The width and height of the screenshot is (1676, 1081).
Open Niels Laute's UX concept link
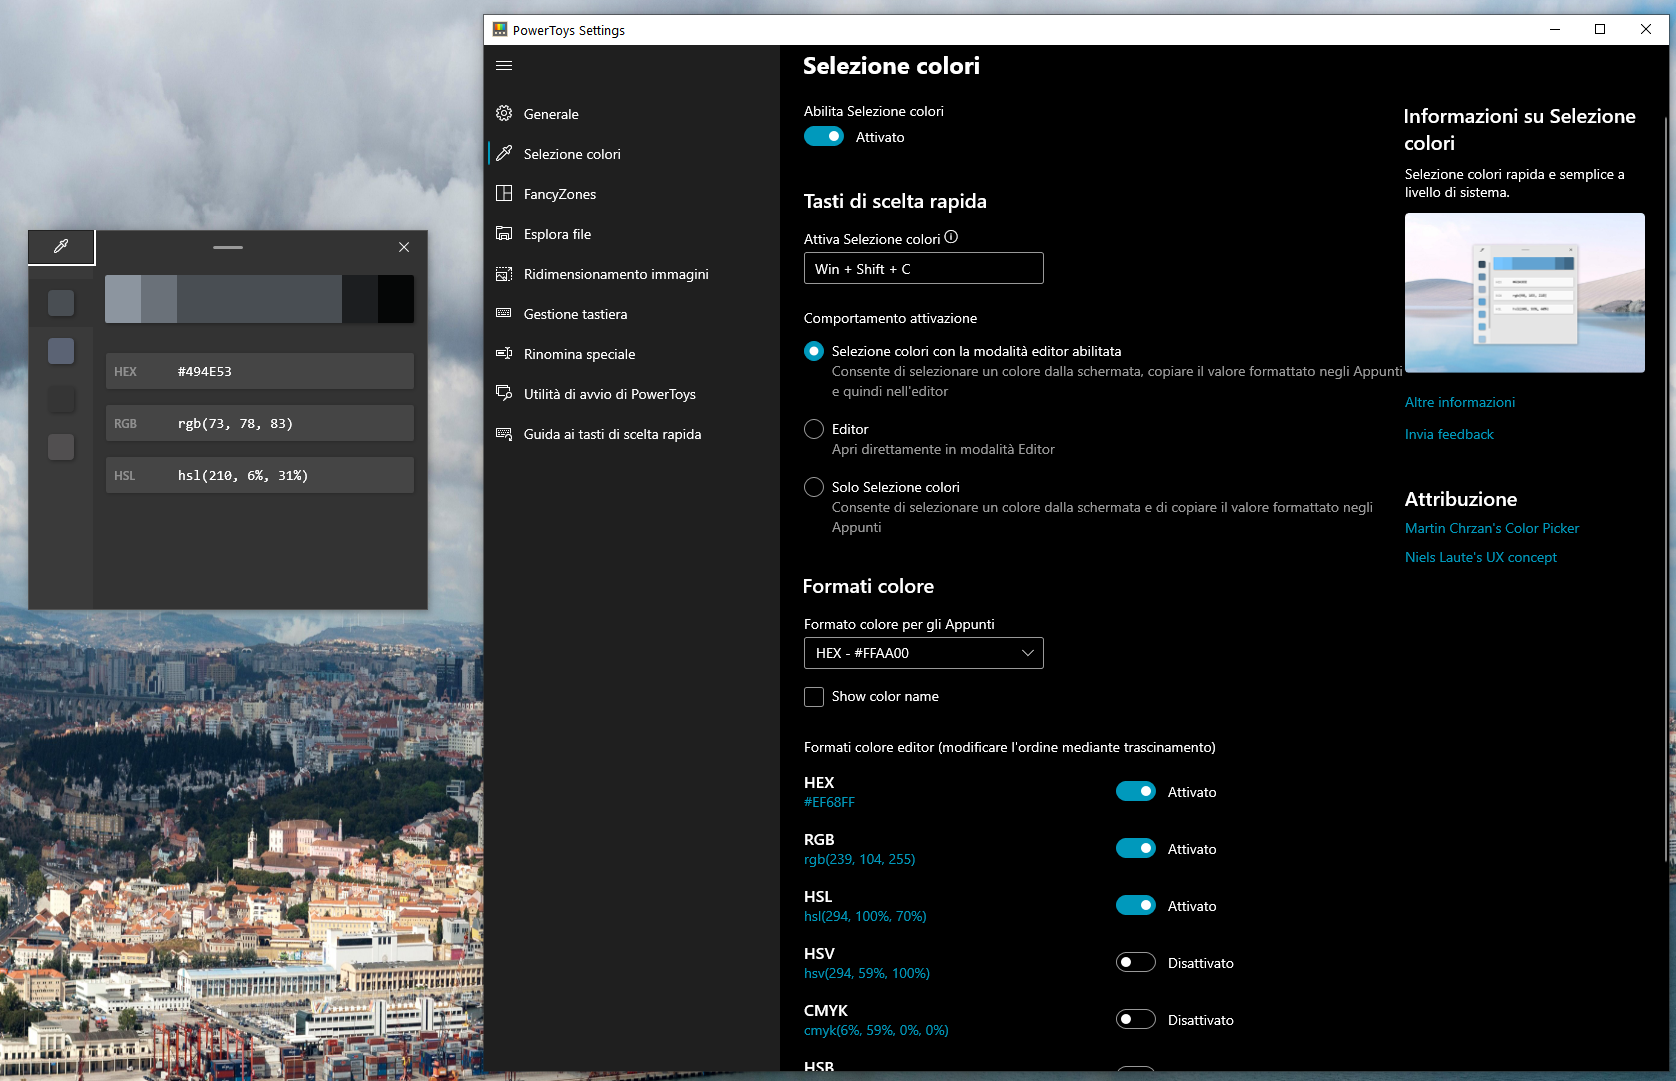[1481, 557]
